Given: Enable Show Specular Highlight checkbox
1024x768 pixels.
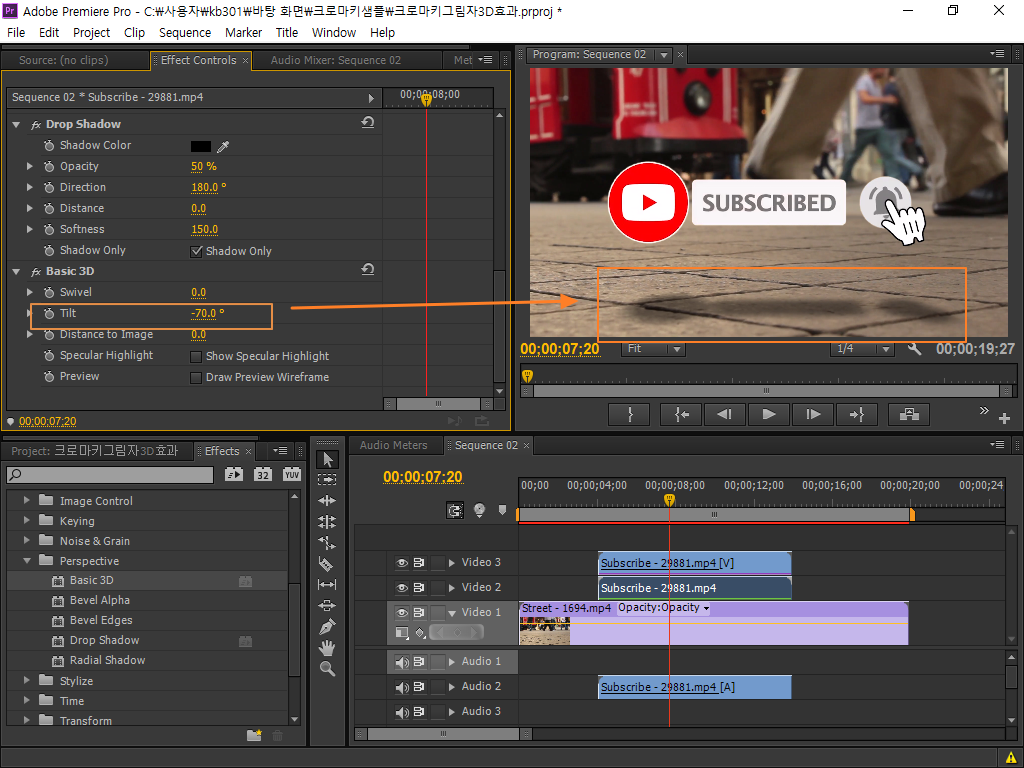Looking at the screenshot, I should [195, 357].
